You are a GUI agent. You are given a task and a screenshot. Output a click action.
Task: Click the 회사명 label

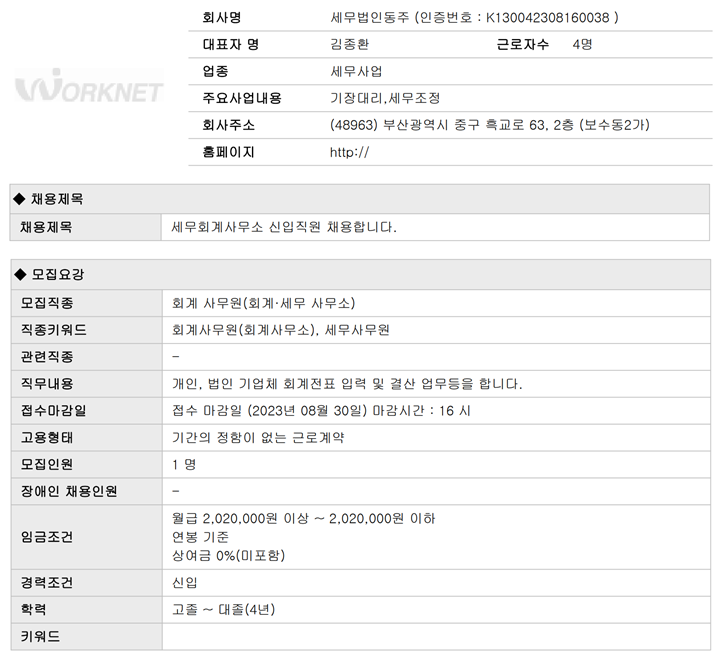222,18
